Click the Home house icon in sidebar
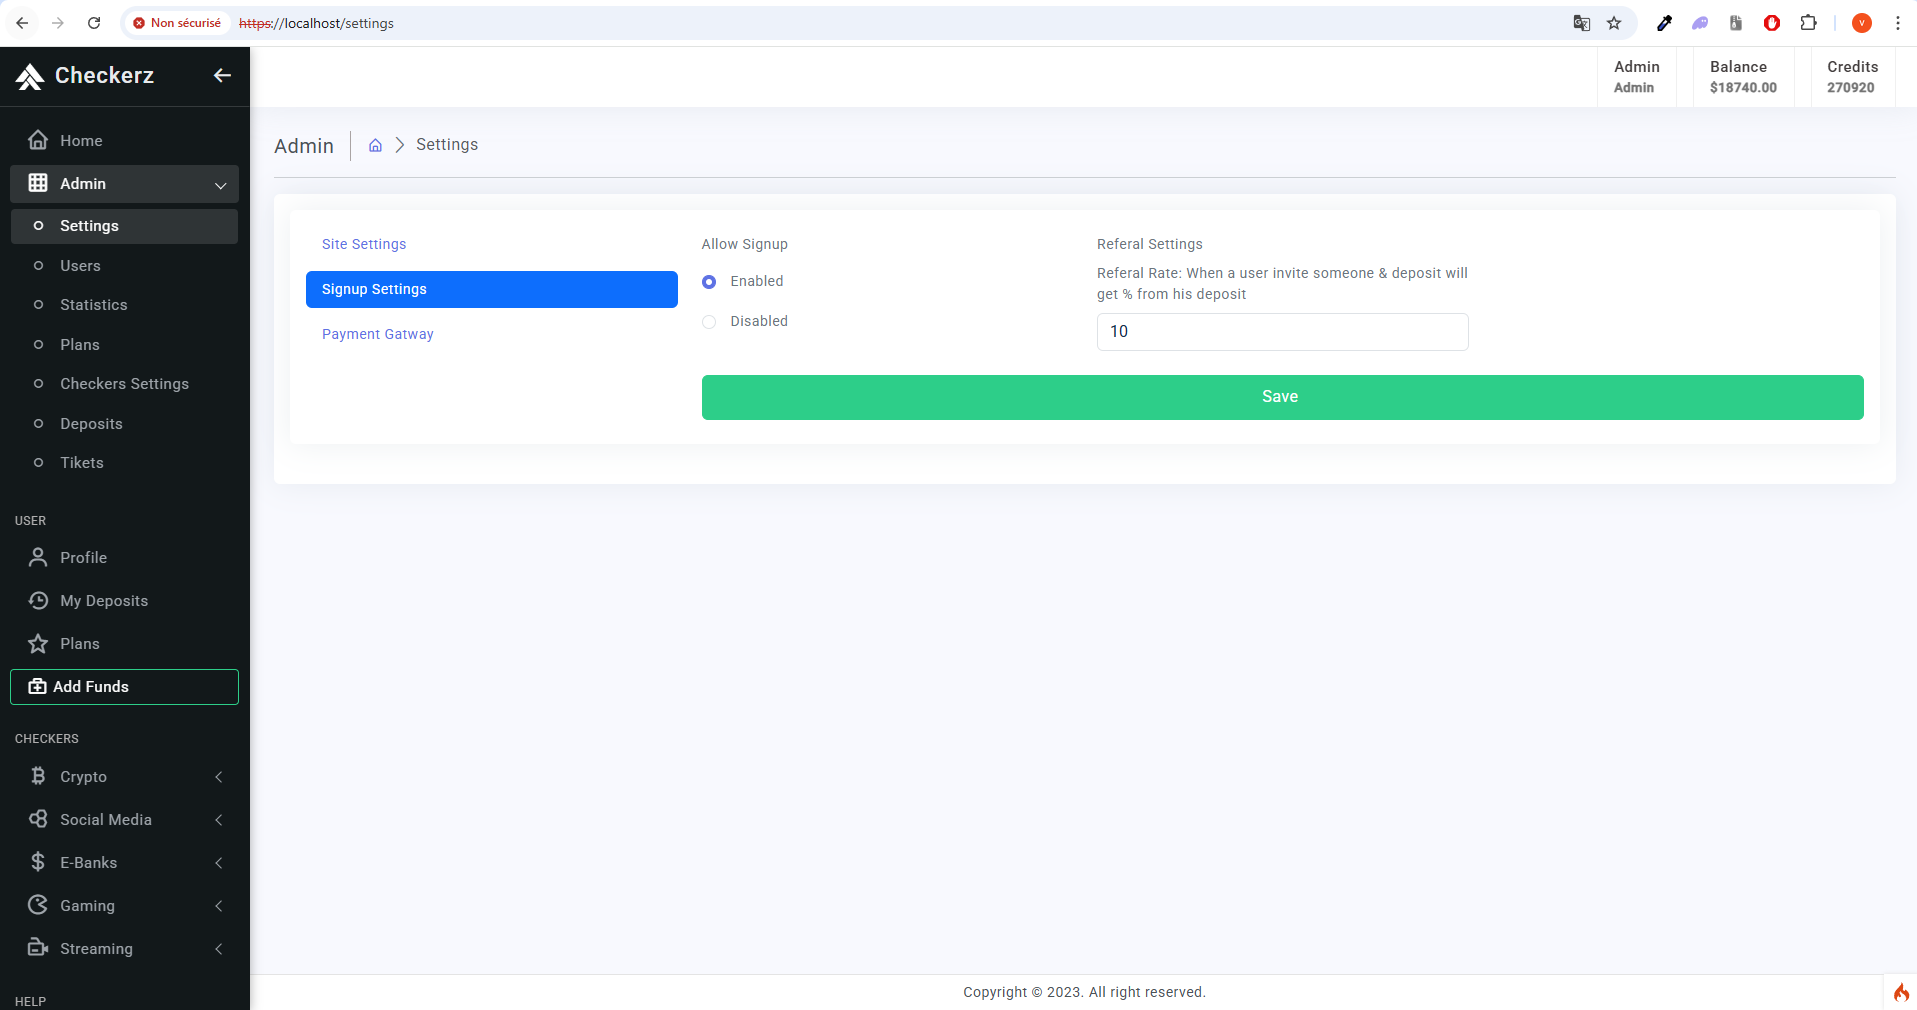 38,140
